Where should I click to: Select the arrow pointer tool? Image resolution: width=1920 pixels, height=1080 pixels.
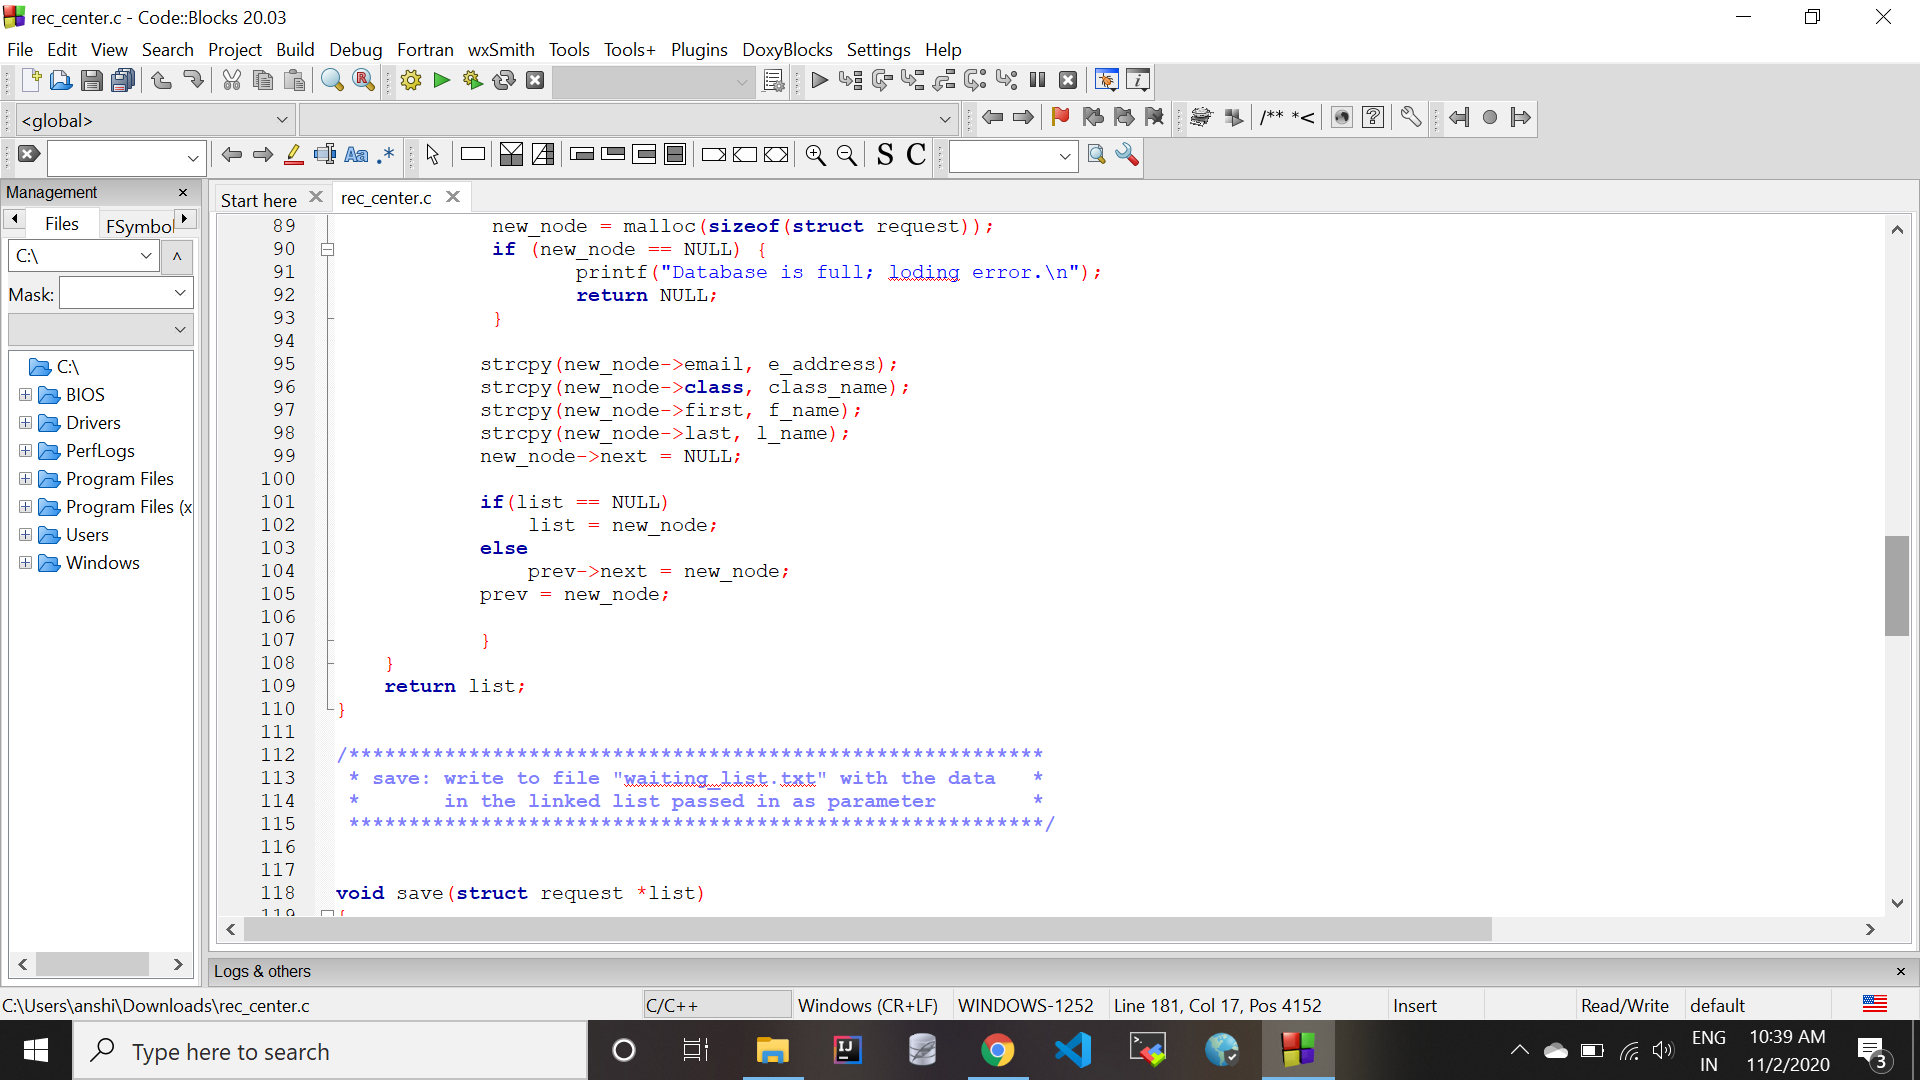pyautogui.click(x=432, y=155)
